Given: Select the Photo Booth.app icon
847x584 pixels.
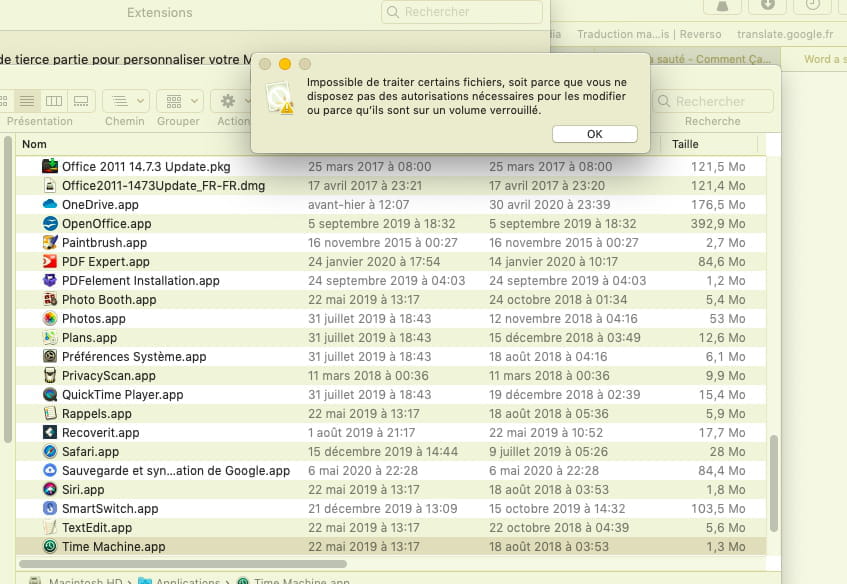Looking at the screenshot, I should (x=50, y=299).
